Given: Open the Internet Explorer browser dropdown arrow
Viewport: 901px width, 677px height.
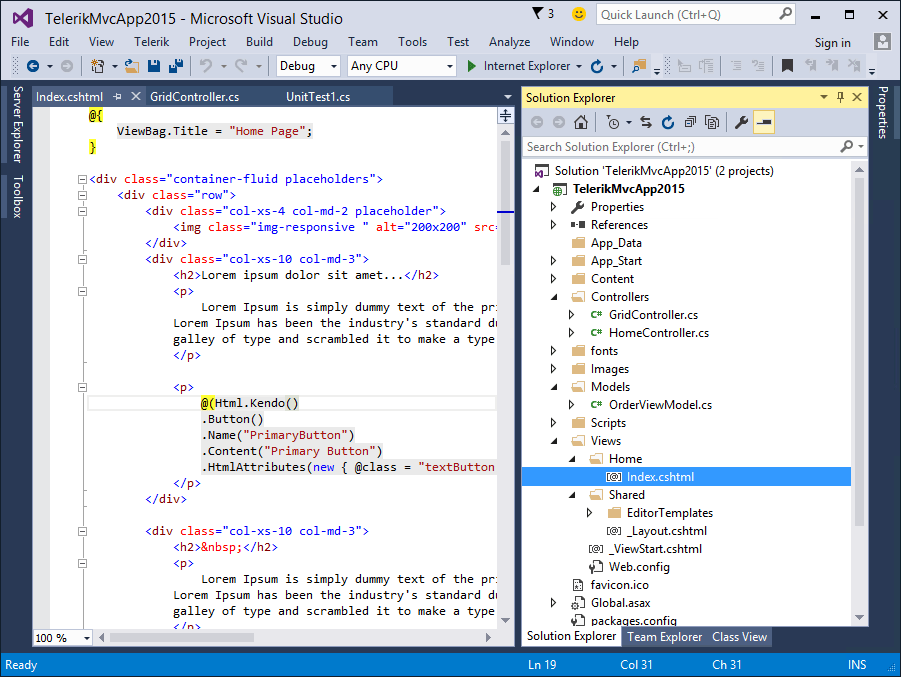Looking at the screenshot, I should coord(579,67).
